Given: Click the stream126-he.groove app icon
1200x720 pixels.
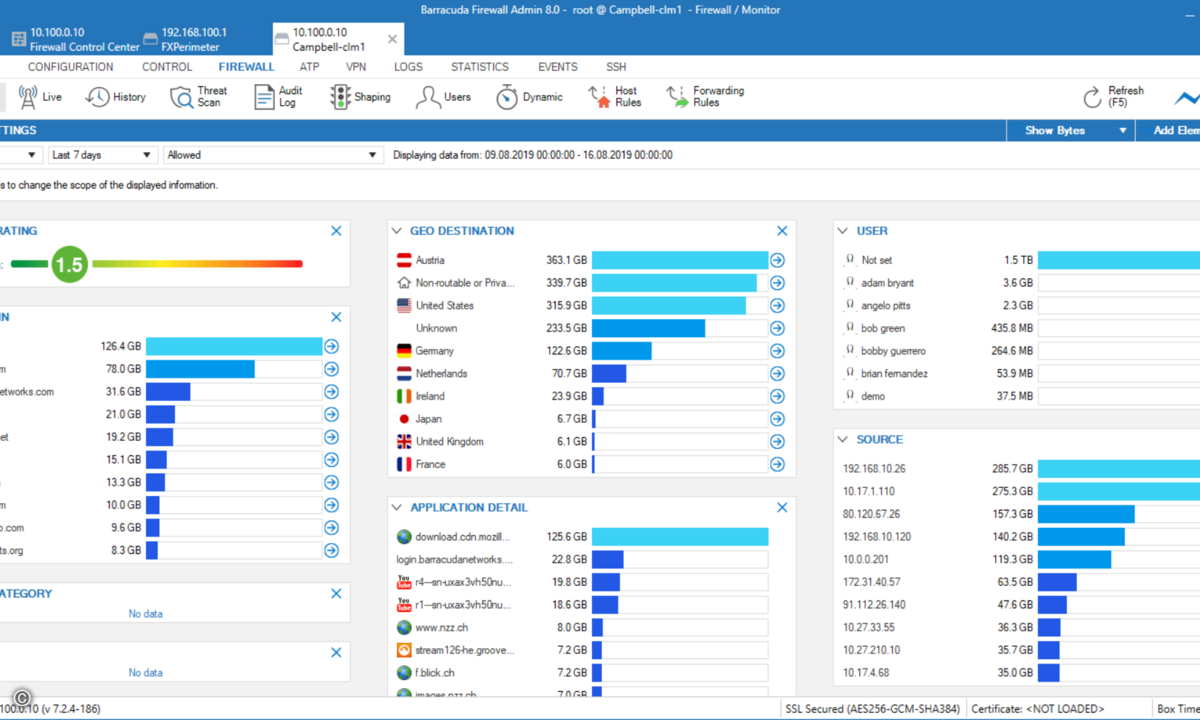Looking at the screenshot, I should [x=404, y=650].
